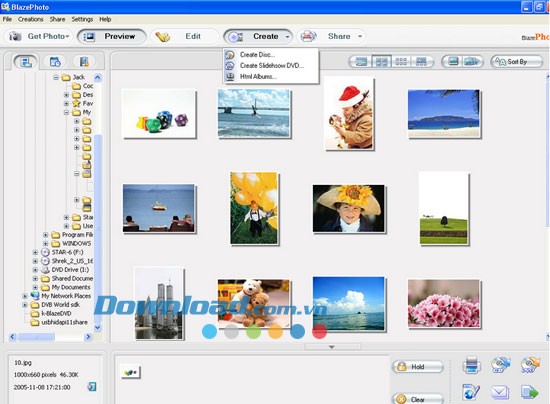This screenshot has height=404, width=550.
Task: Select the small thumbnails grid view
Action: [401, 62]
